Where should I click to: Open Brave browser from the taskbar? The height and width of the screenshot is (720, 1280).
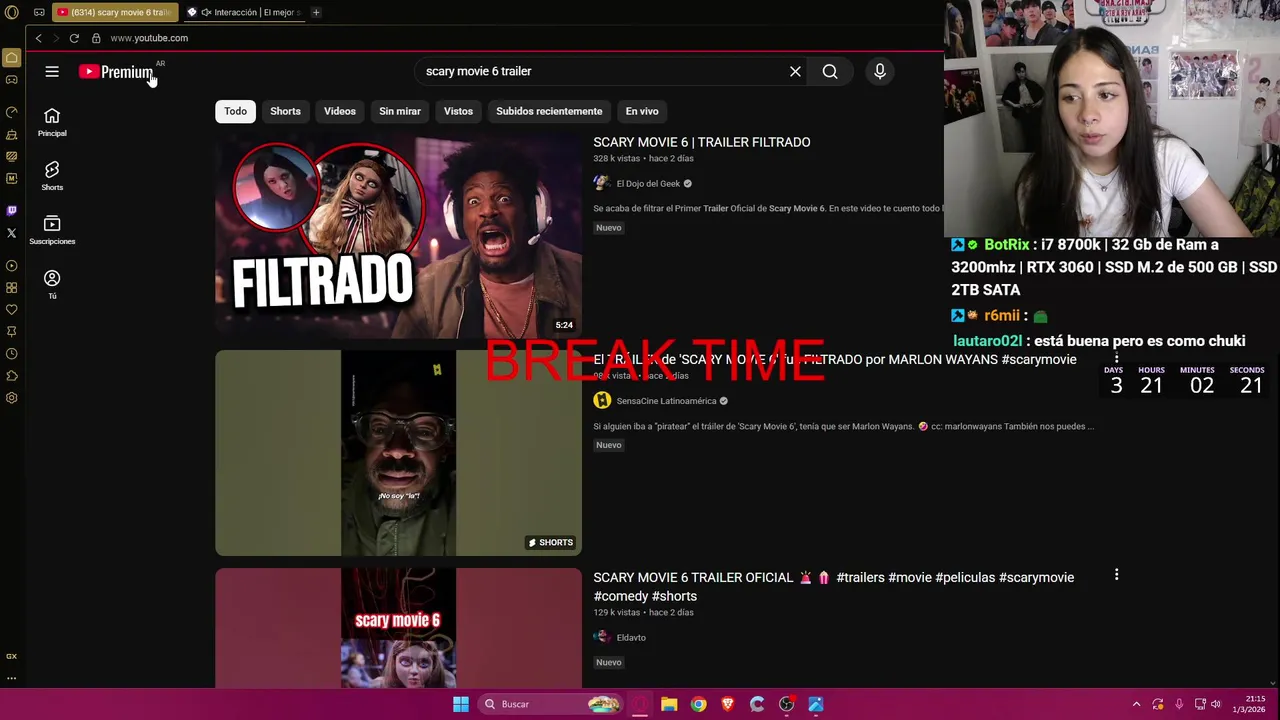(728, 704)
